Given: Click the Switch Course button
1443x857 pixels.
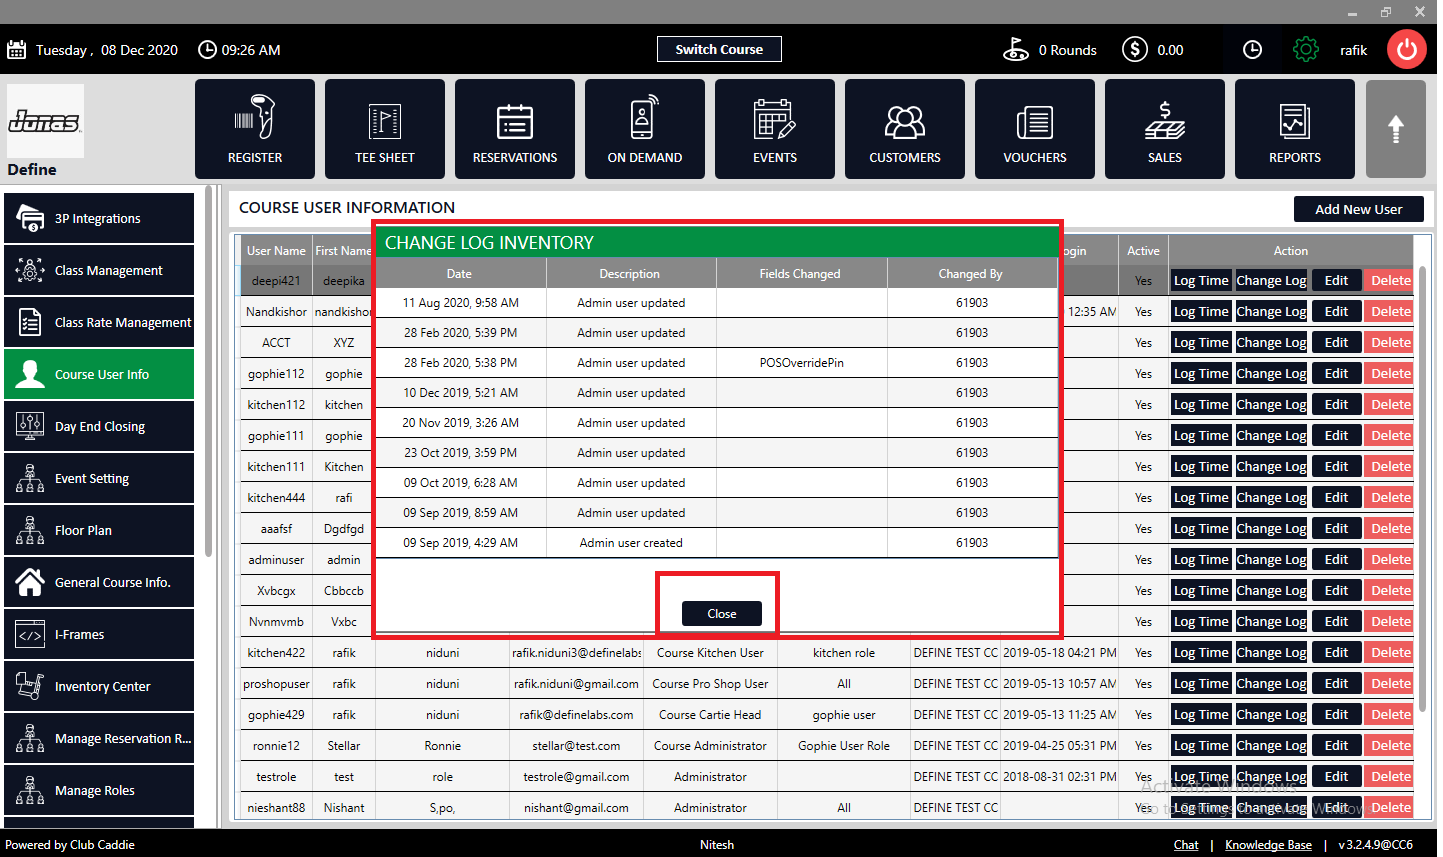Looking at the screenshot, I should [x=719, y=49].
